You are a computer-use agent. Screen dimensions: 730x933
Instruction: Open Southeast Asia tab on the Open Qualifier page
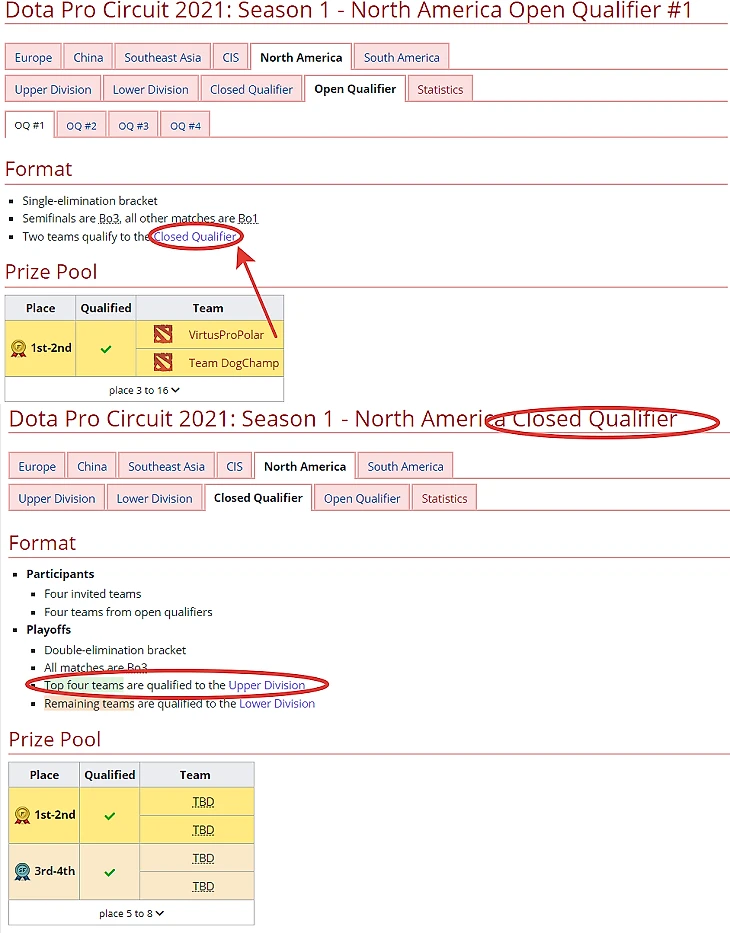pos(162,57)
